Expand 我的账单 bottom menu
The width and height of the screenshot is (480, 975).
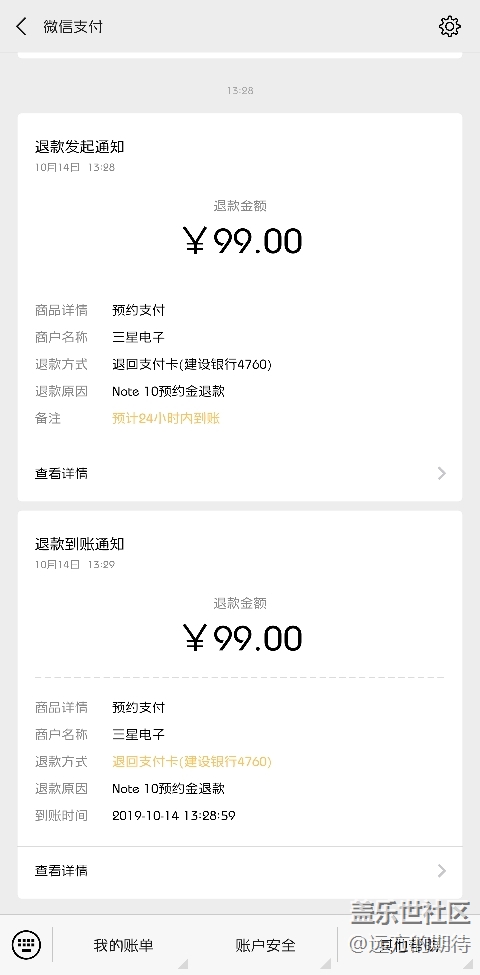pyautogui.click(x=123, y=945)
